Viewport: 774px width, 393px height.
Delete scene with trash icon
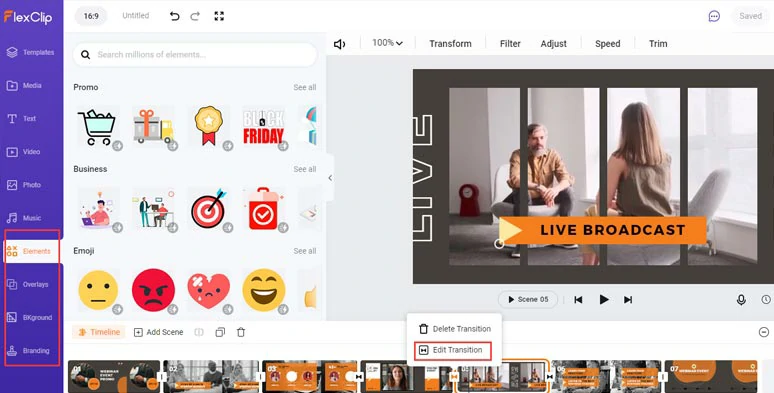(x=241, y=332)
